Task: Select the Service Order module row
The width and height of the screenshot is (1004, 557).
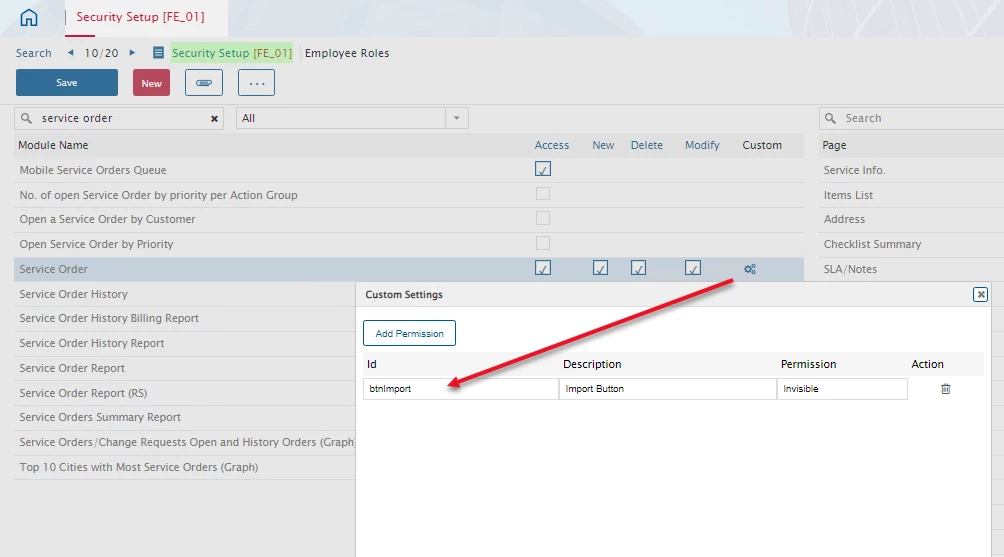Action: 409,269
